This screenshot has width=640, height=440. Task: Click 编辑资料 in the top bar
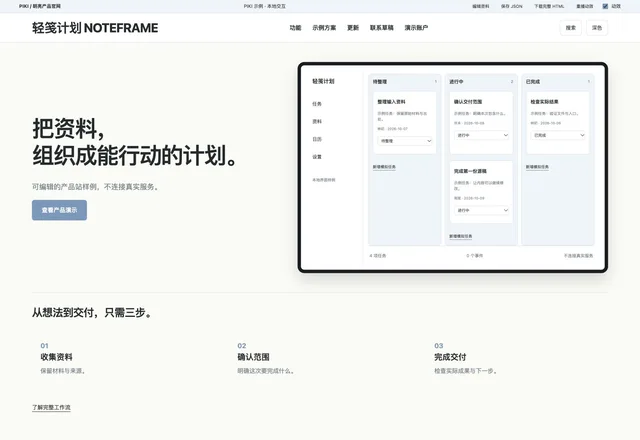coord(480,6)
